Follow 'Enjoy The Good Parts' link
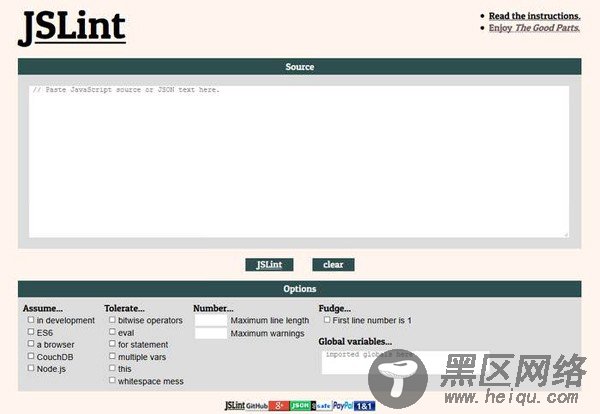600x414 pixels. (534, 28)
